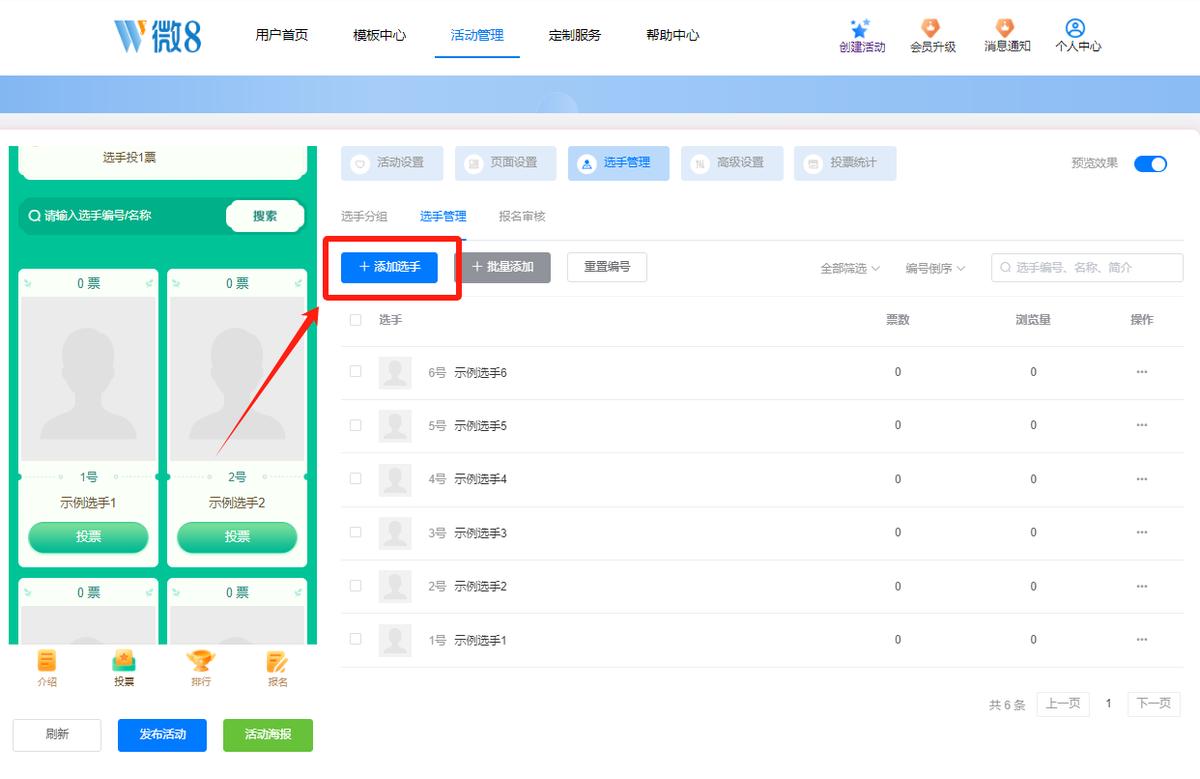Switch to 页面设置 tab
This screenshot has height=779, width=1200.
505,163
